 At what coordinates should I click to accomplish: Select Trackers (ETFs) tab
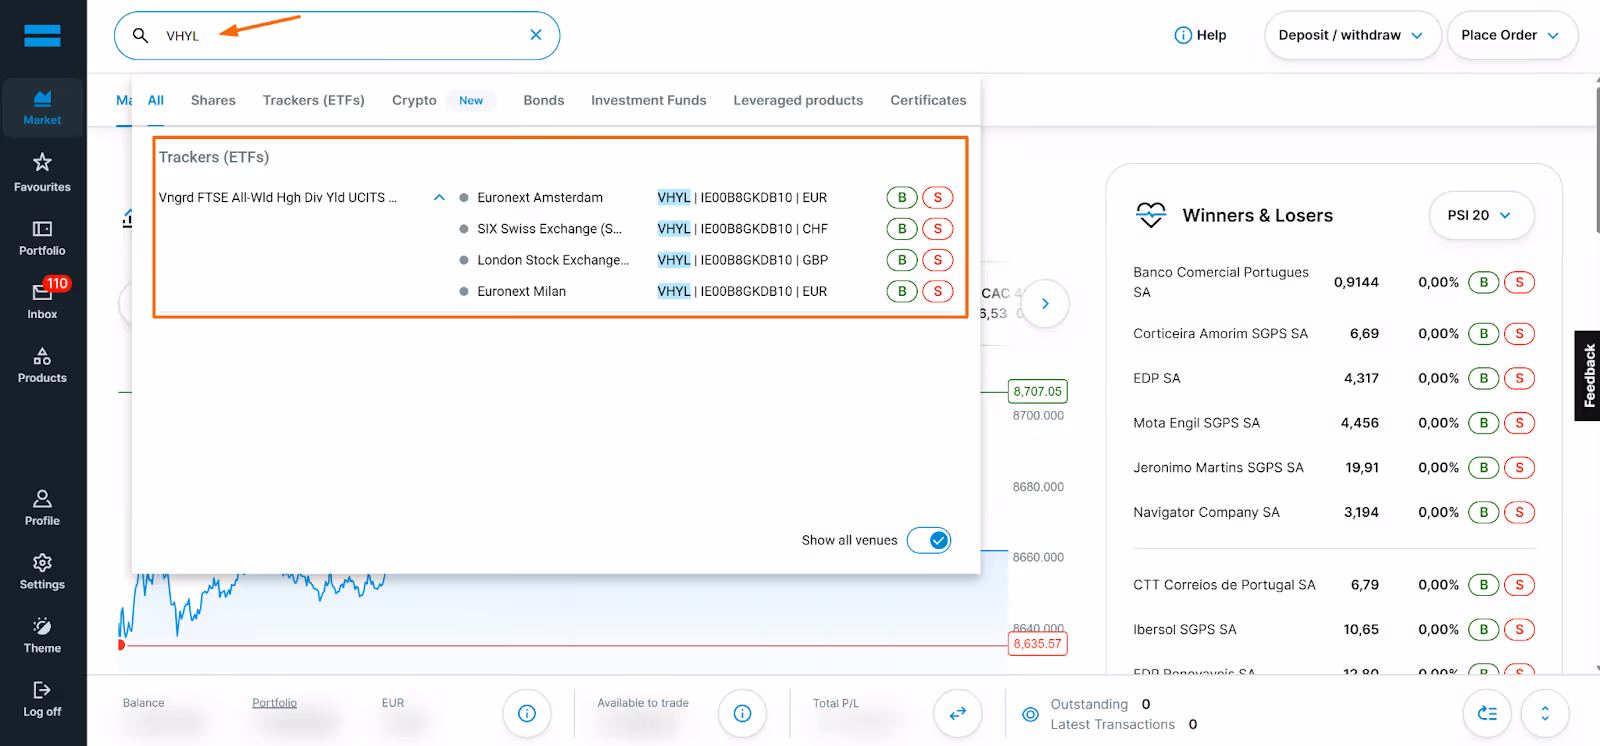314,100
